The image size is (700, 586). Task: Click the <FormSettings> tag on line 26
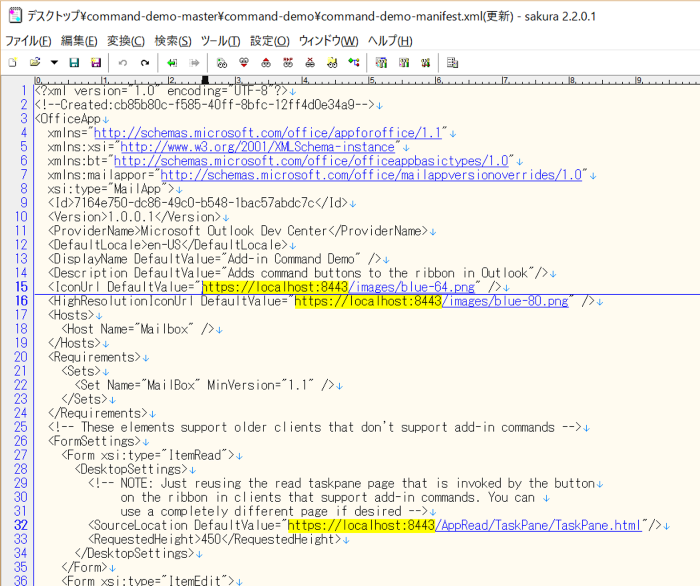pos(95,441)
